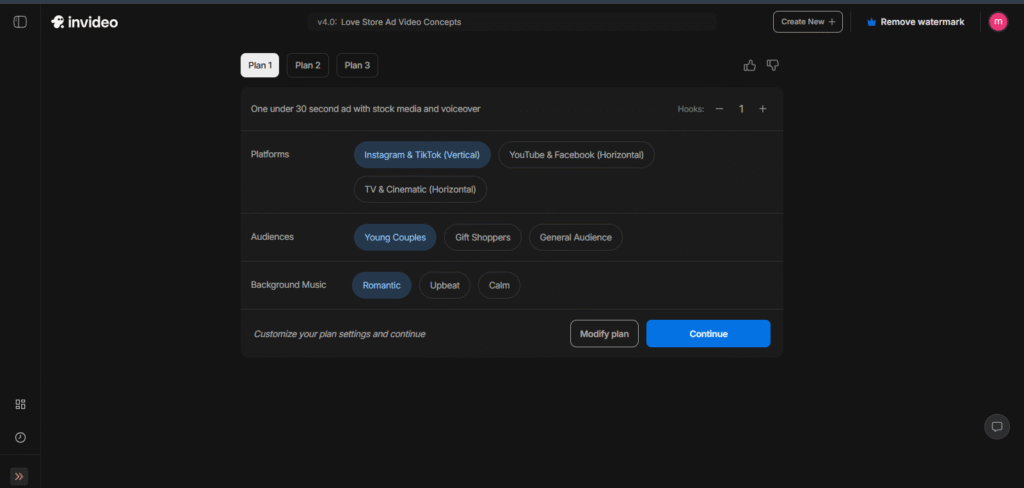Expand the sidebar with double chevron
Viewport: 1024px width, 488px height.
pos(20,476)
